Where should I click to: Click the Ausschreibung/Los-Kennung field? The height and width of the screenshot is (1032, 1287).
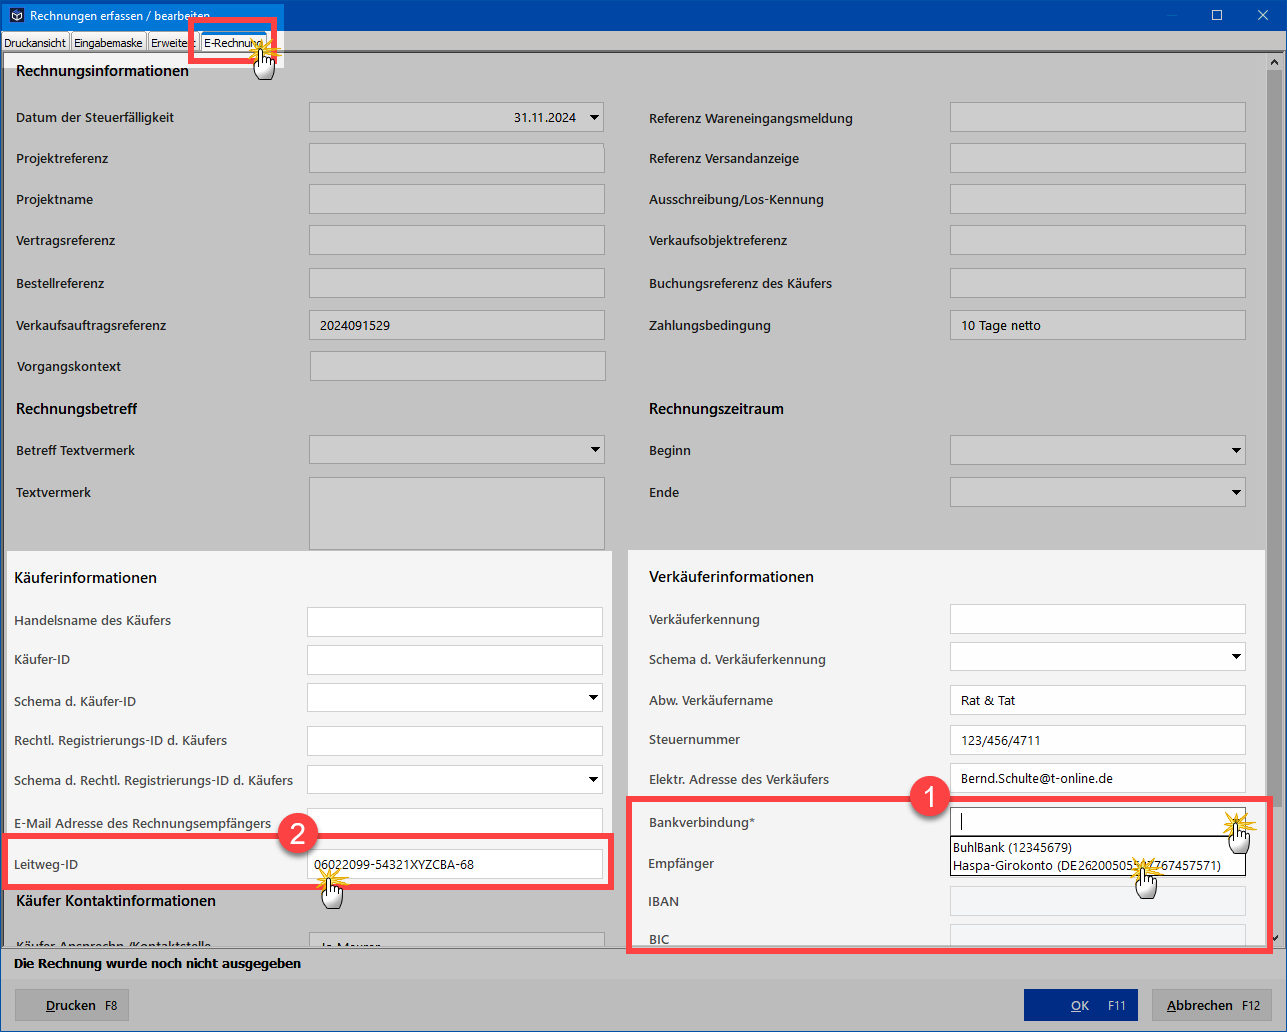point(1098,199)
